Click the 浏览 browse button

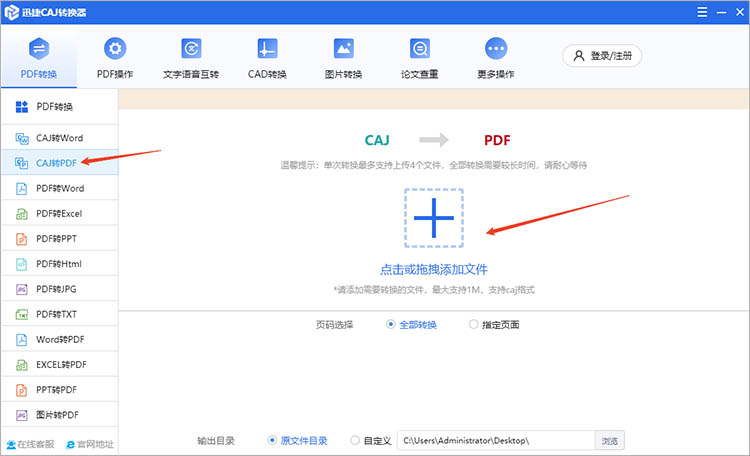[x=609, y=441]
